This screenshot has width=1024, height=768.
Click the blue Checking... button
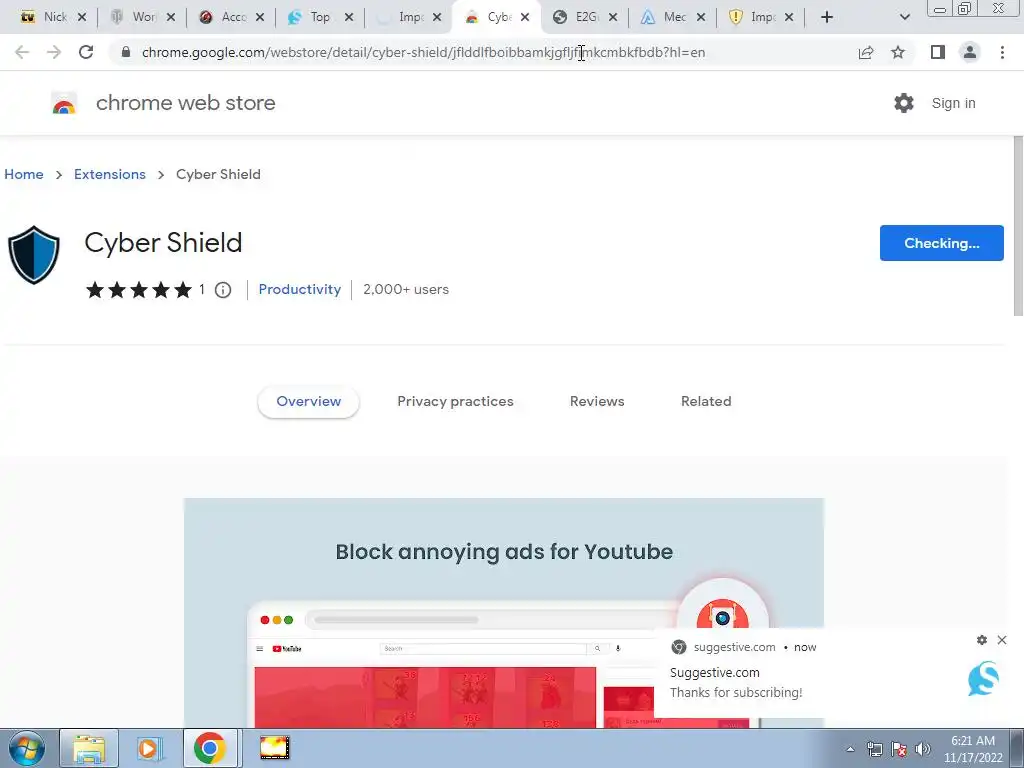[941, 243]
